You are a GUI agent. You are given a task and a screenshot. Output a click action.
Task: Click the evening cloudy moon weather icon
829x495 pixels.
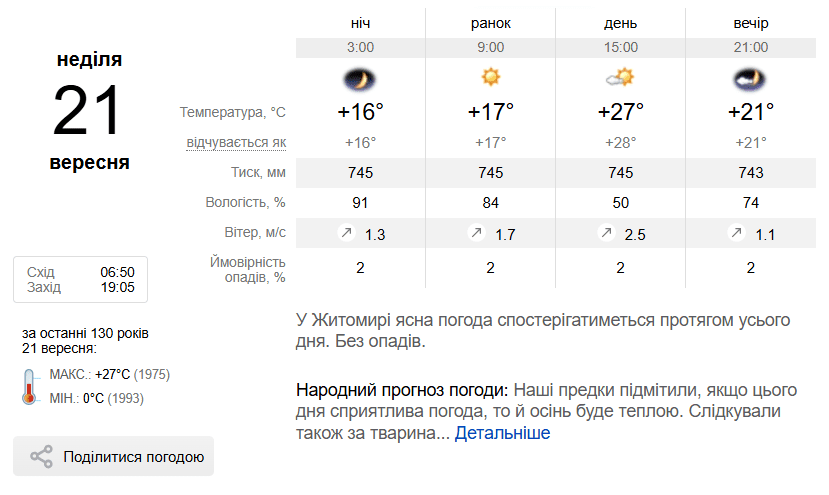click(749, 78)
